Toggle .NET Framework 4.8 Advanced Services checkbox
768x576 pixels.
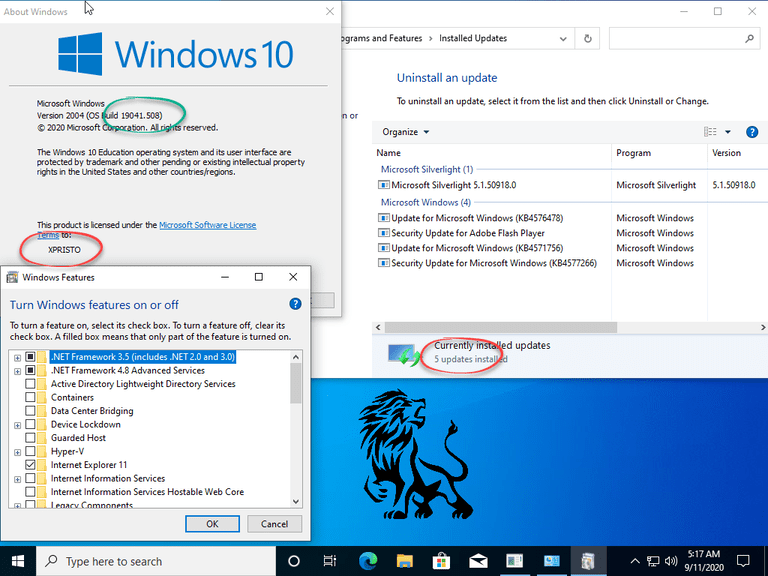click(30, 370)
